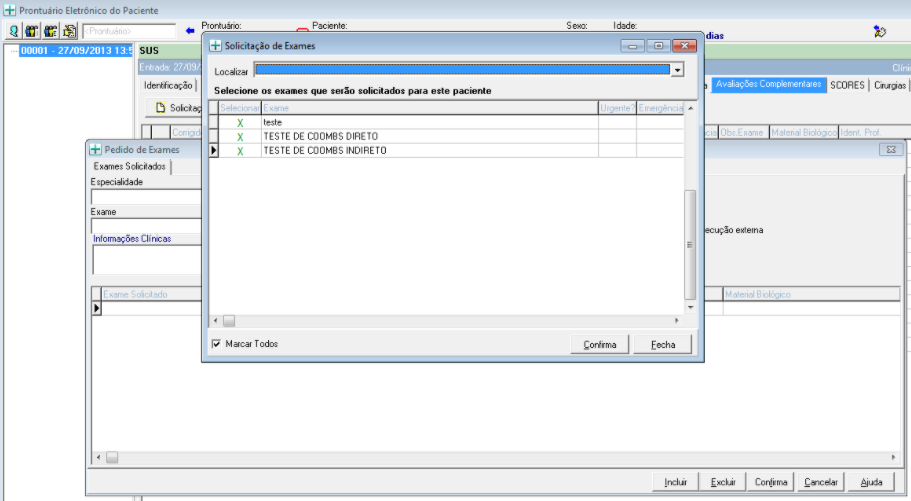911x501 pixels.
Task: Close the Pedido de Exames window
Action: pos(891,149)
